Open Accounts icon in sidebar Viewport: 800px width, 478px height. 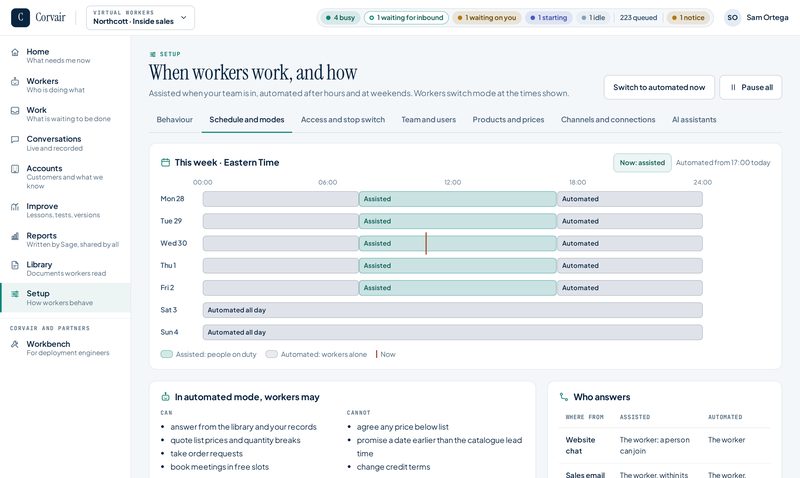pos(15,169)
